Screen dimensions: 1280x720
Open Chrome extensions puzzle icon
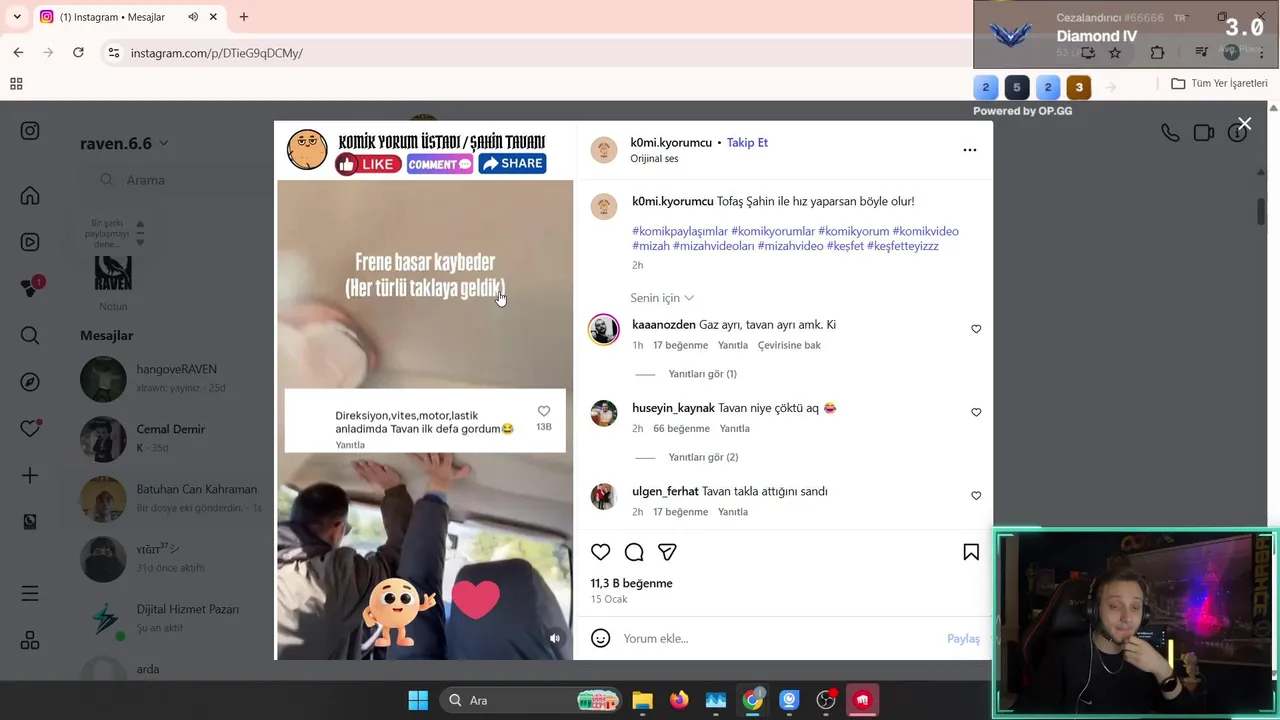point(1157,52)
